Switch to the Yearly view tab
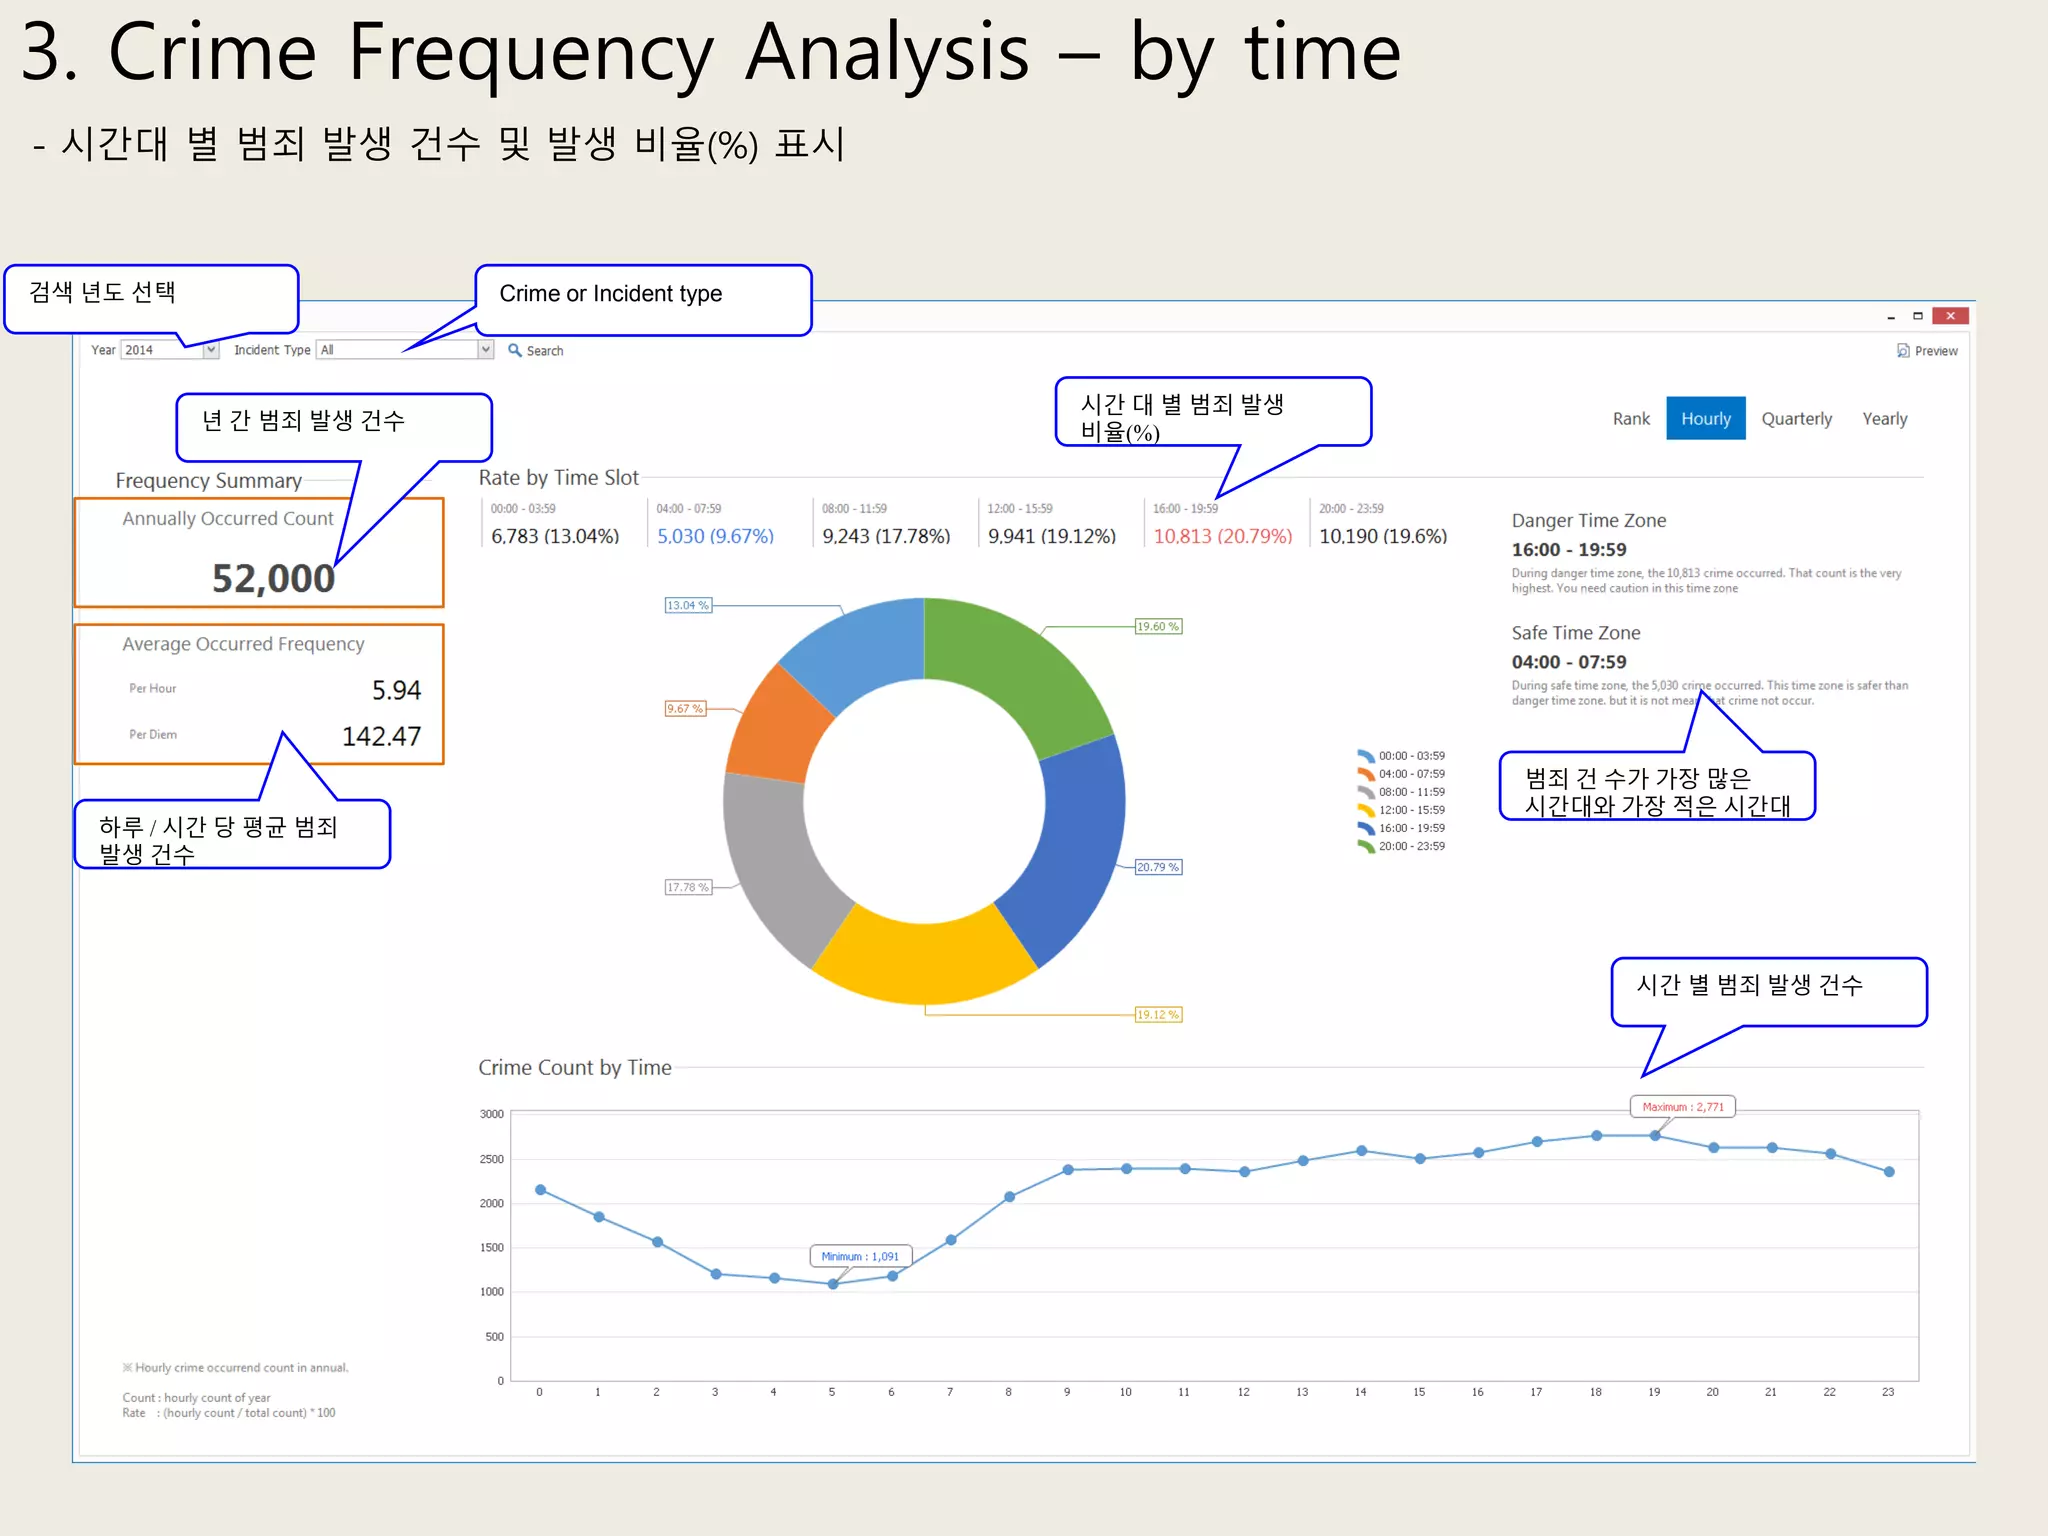Image resolution: width=2048 pixels, height=1536 pixels. pos(1884,419)
